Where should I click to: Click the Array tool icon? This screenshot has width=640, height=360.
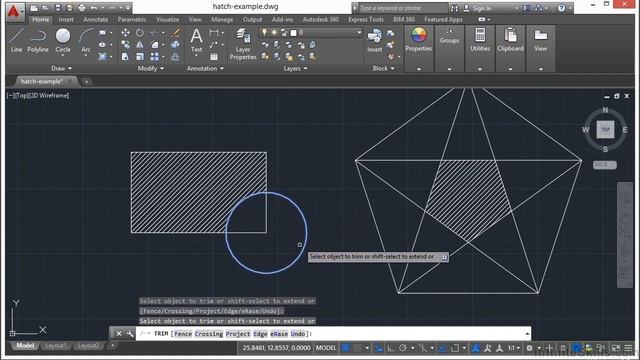[154, 57]
